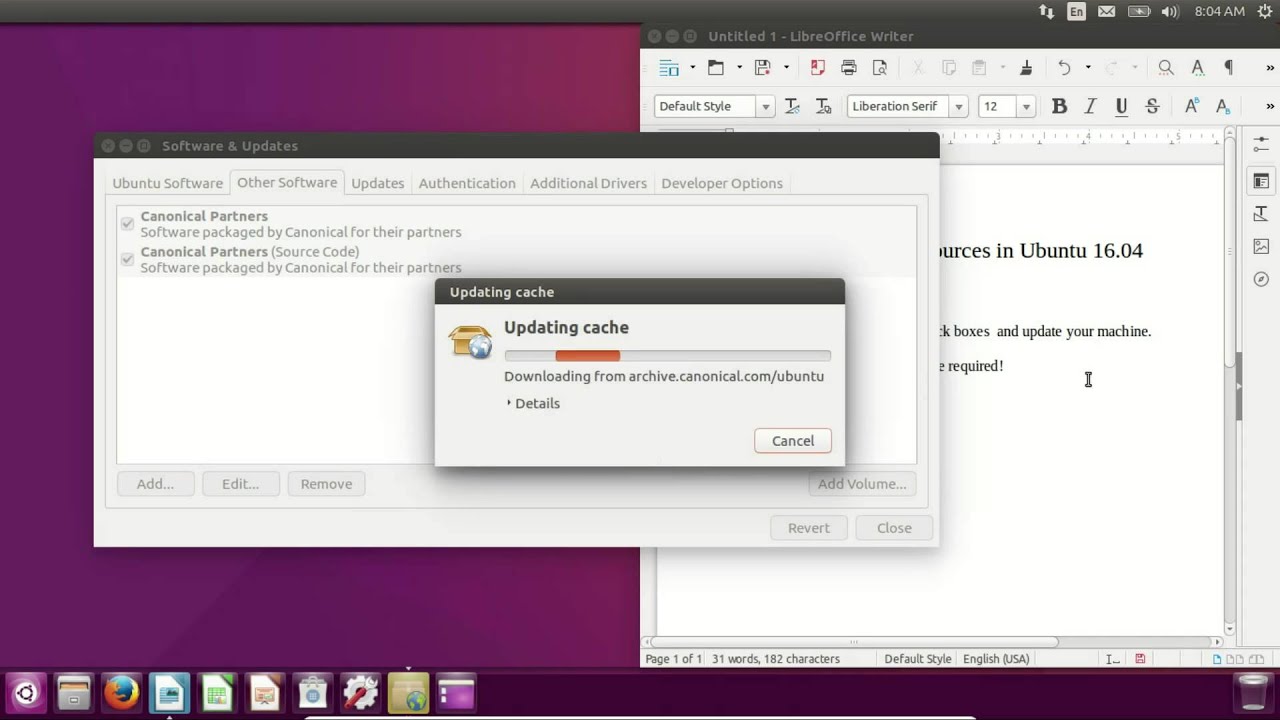Click the Edit... button in Software & Updates
The width and height of the screenshot is (1280, 720).
coord(240,484)
